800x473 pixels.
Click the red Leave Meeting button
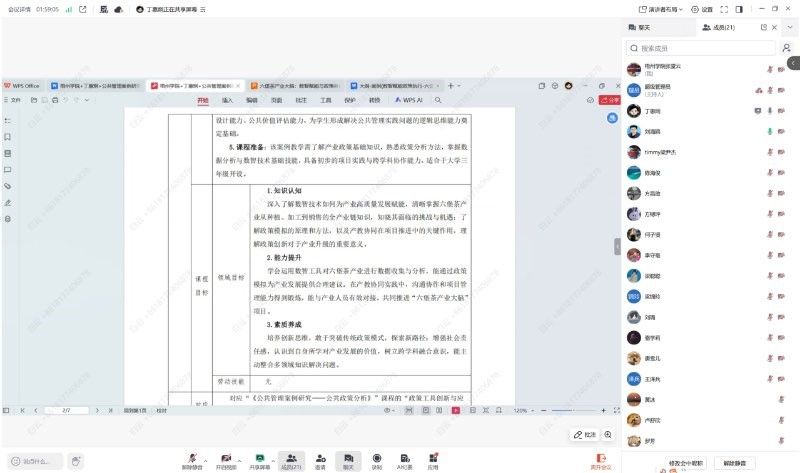(600, 459)
